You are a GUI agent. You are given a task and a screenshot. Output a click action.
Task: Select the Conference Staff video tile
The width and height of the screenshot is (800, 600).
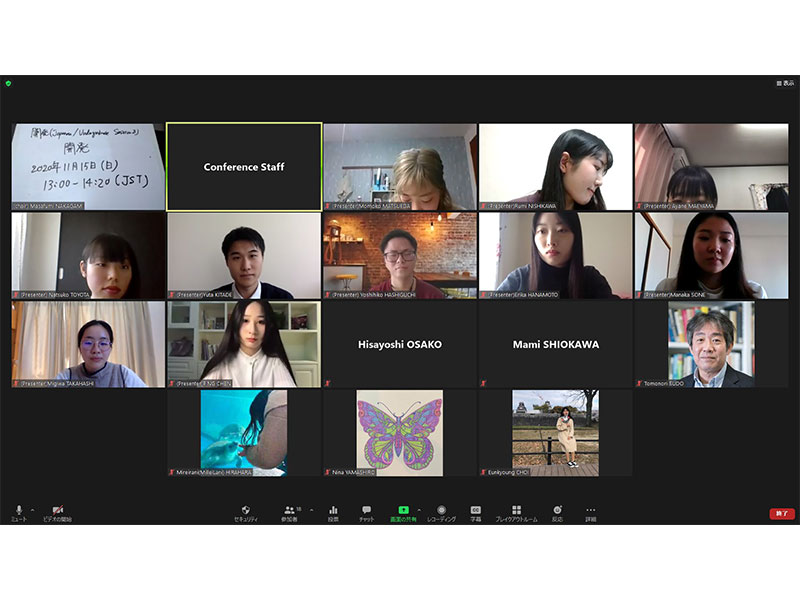[244, 167]
